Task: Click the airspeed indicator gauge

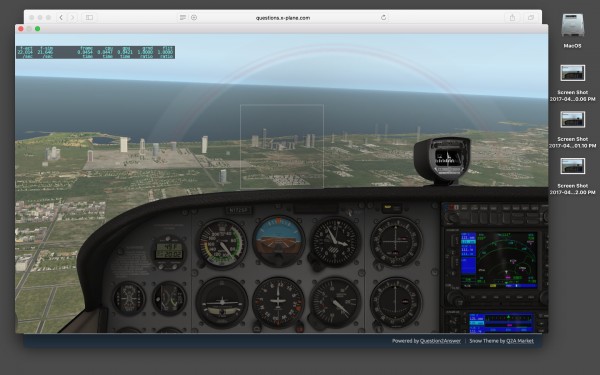Action: coord(222,243)
